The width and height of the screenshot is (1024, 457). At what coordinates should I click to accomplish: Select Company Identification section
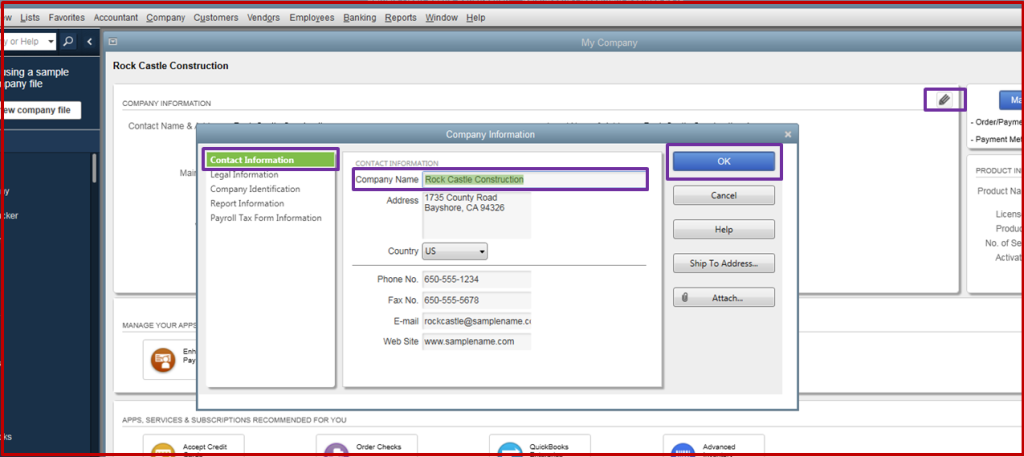point(255,189)
